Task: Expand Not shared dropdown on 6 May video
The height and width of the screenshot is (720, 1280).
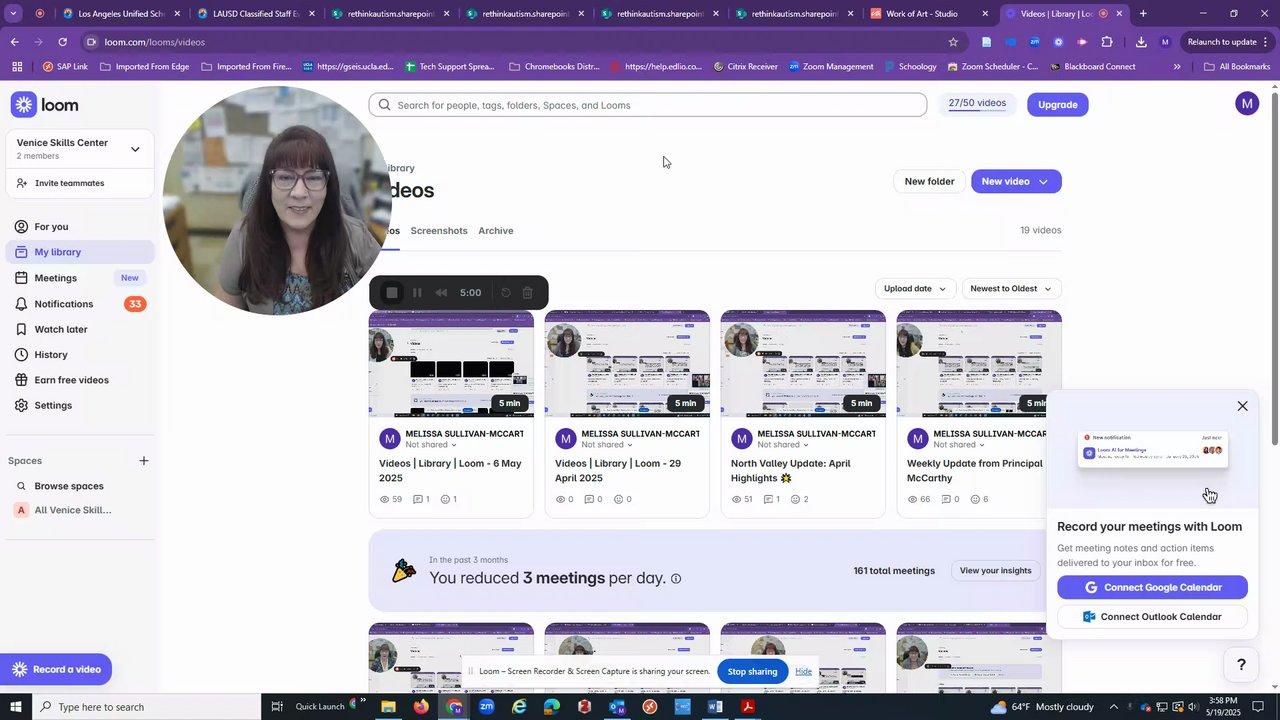Action: coord(430,445)
